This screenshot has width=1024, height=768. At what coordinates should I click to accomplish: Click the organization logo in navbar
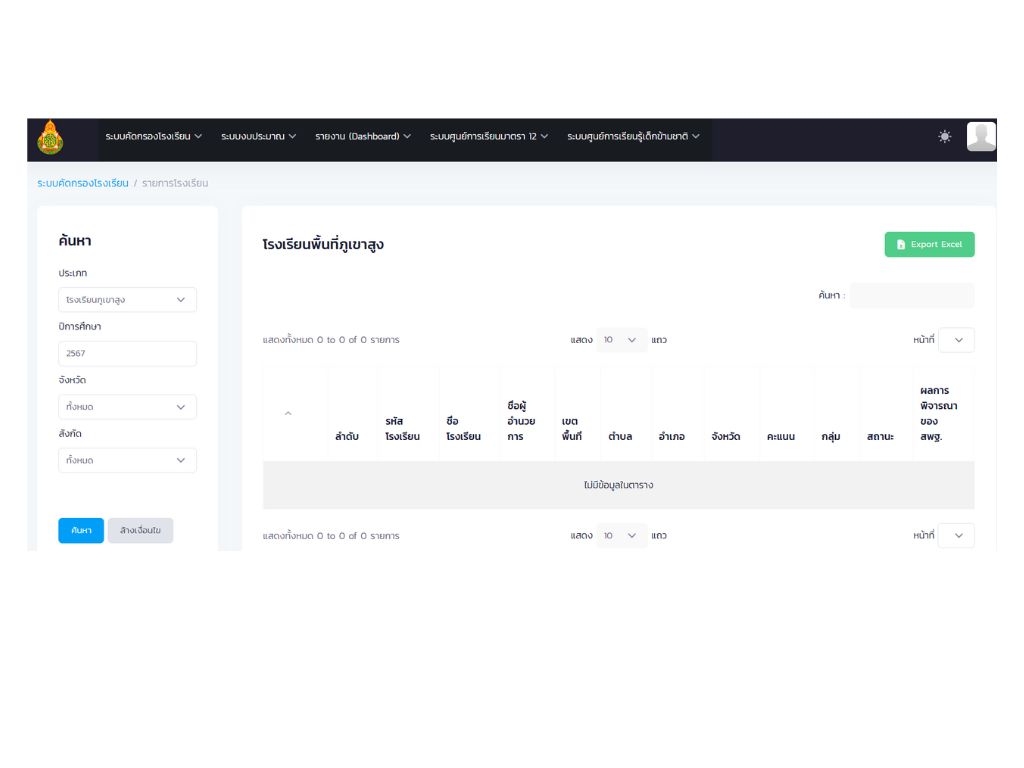(x=50, y=138)
